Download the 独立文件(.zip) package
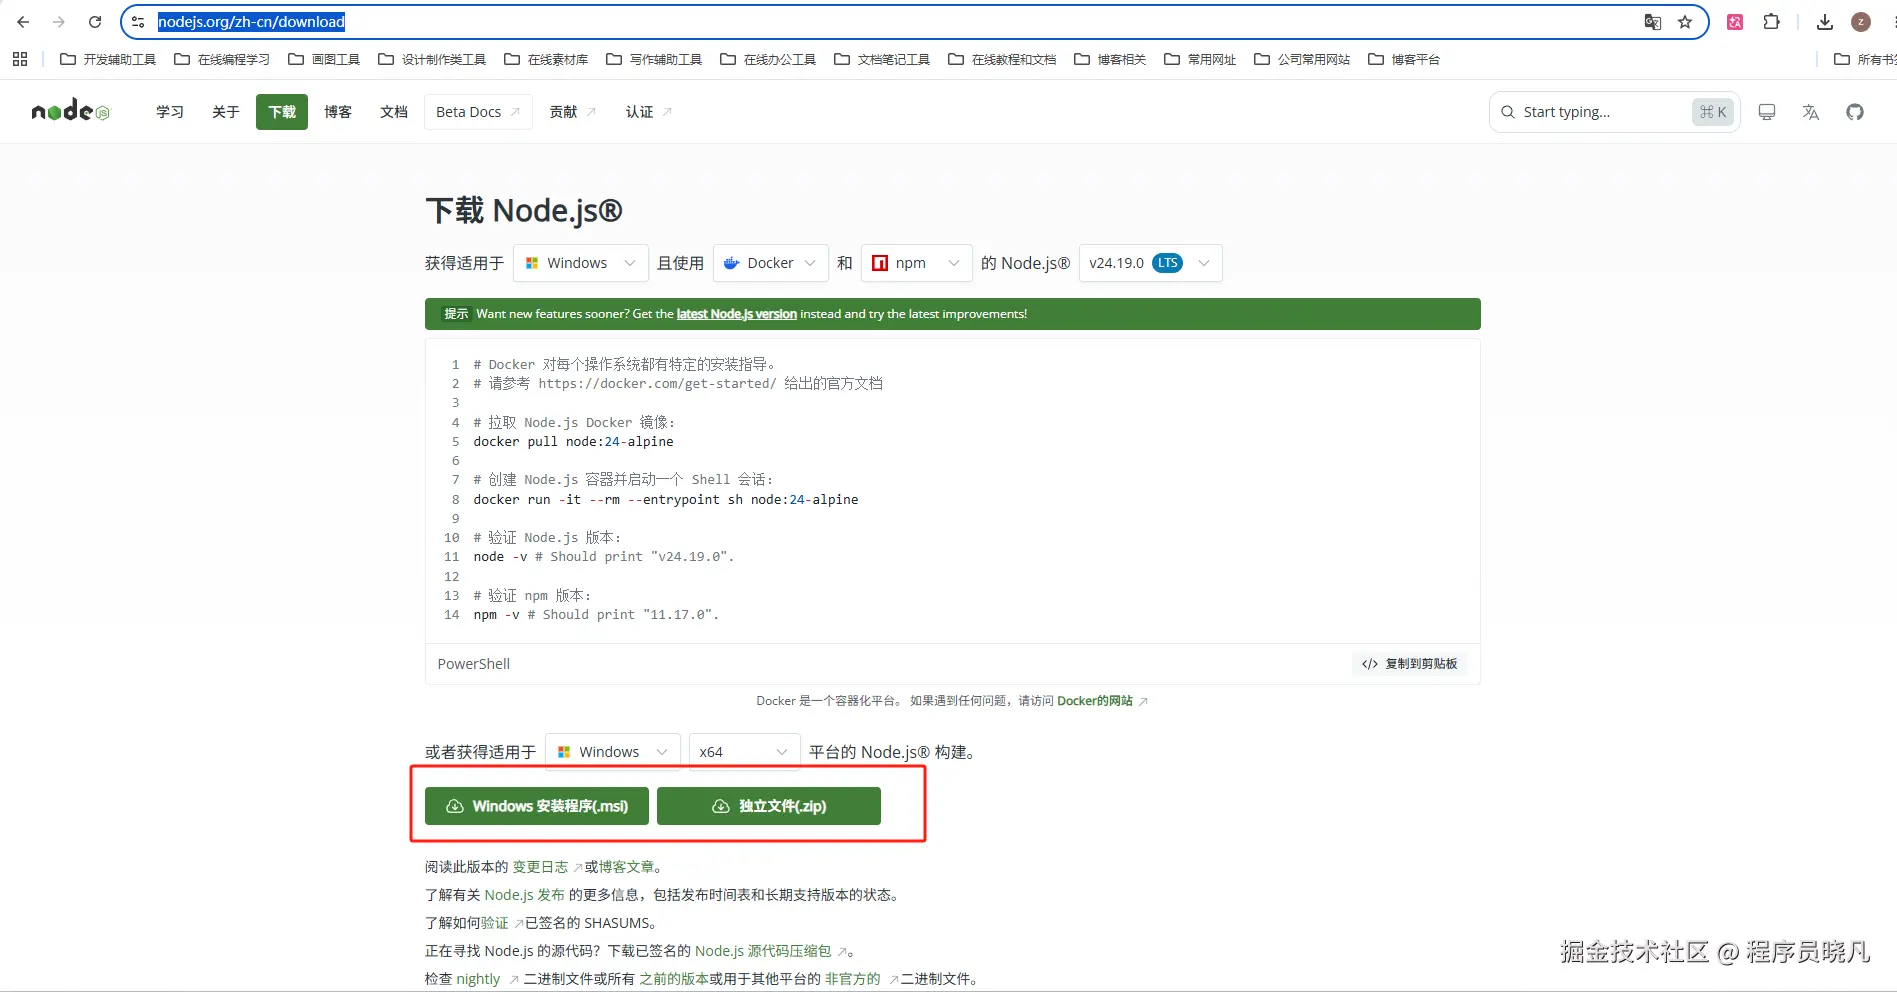 coord(769,806)
